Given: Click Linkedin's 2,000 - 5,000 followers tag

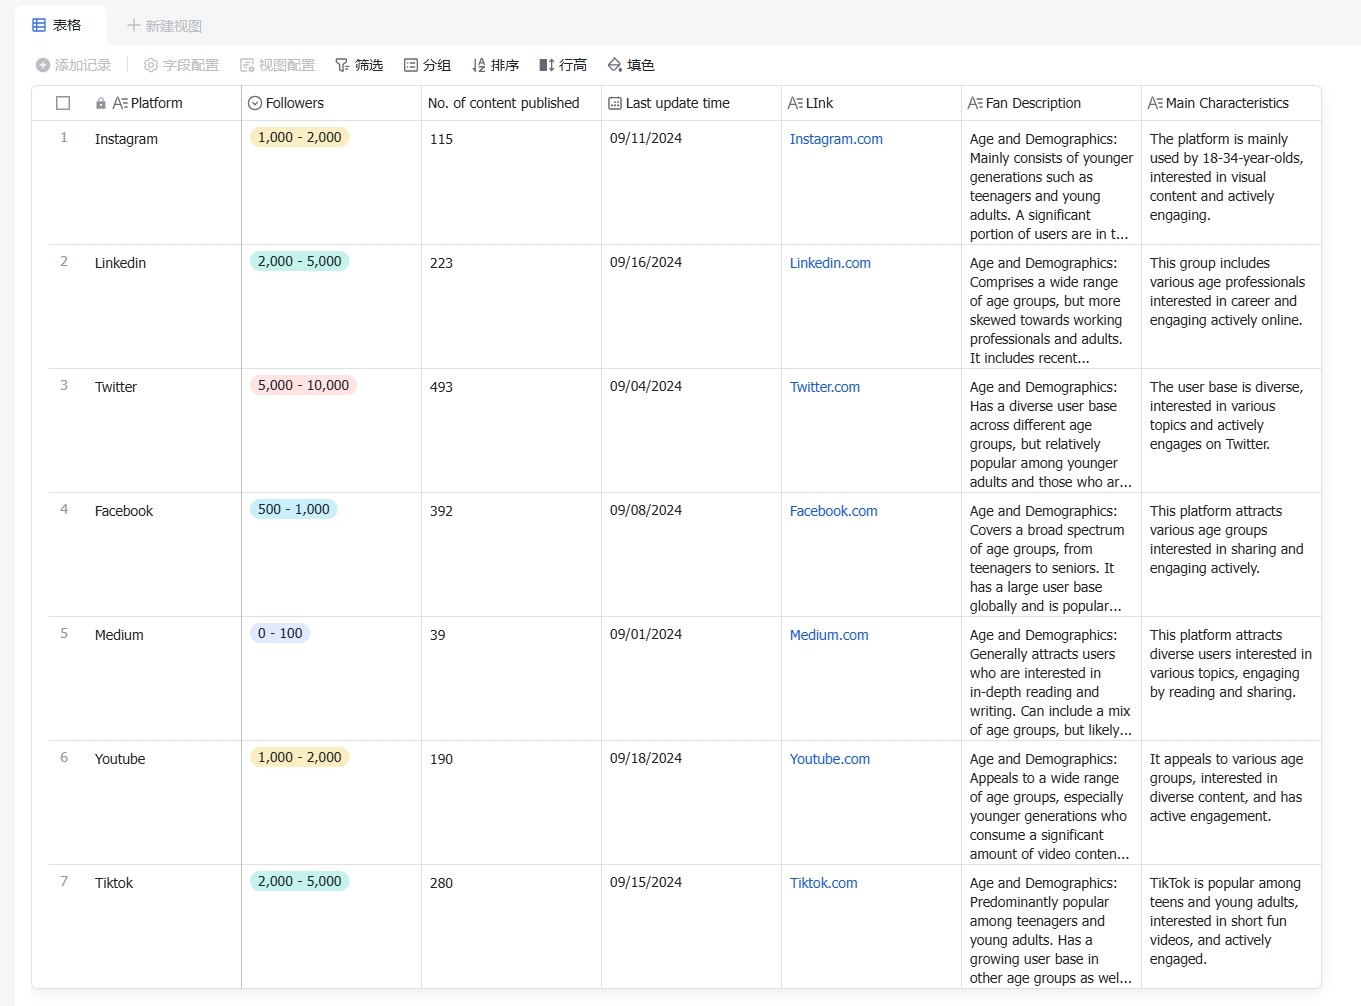Looking at the screenshot, I should point(299,261).
